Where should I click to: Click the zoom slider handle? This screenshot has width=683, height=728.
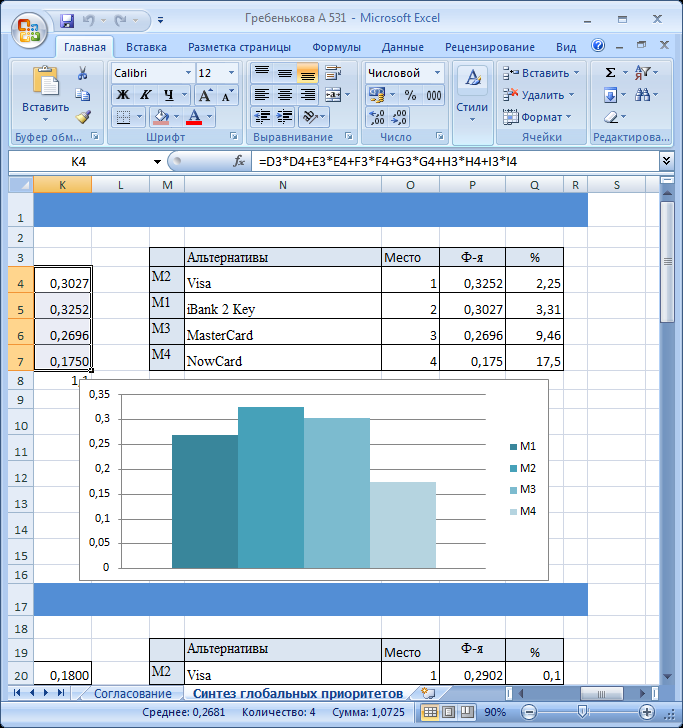tap(583, 711)
